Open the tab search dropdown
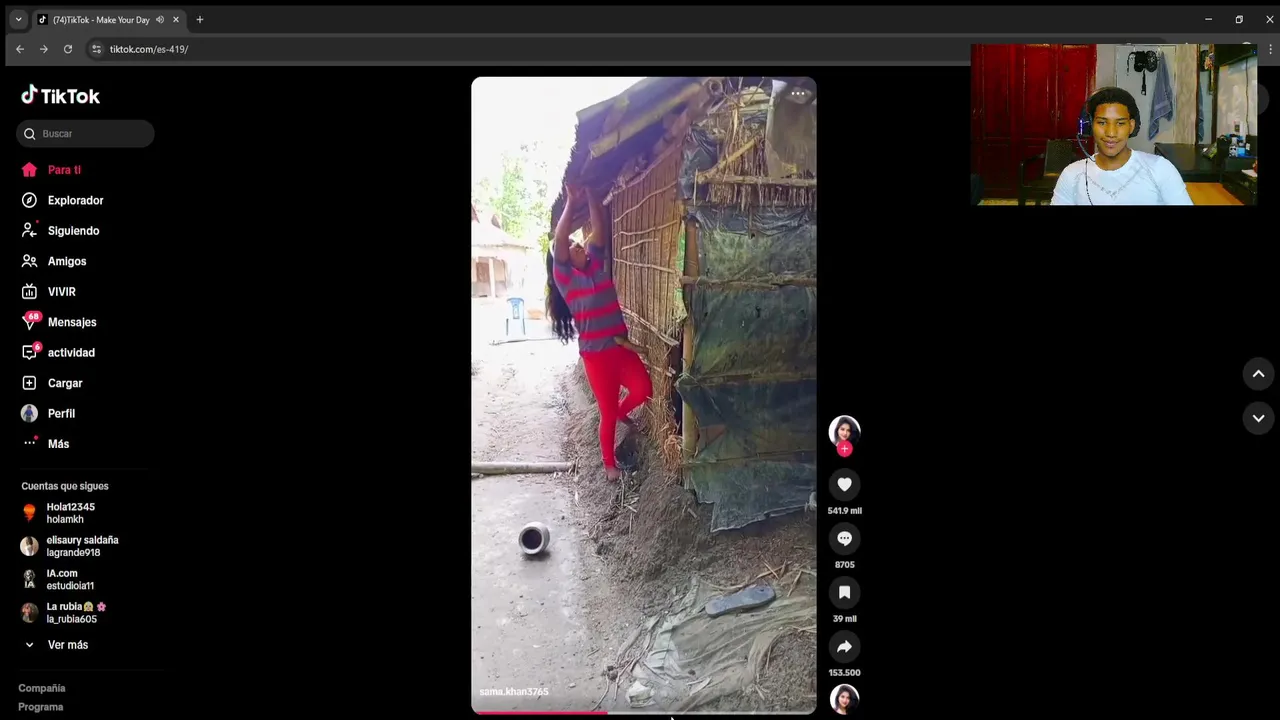Viewport: 1280px width, 720px height. [x=18, y=20]
